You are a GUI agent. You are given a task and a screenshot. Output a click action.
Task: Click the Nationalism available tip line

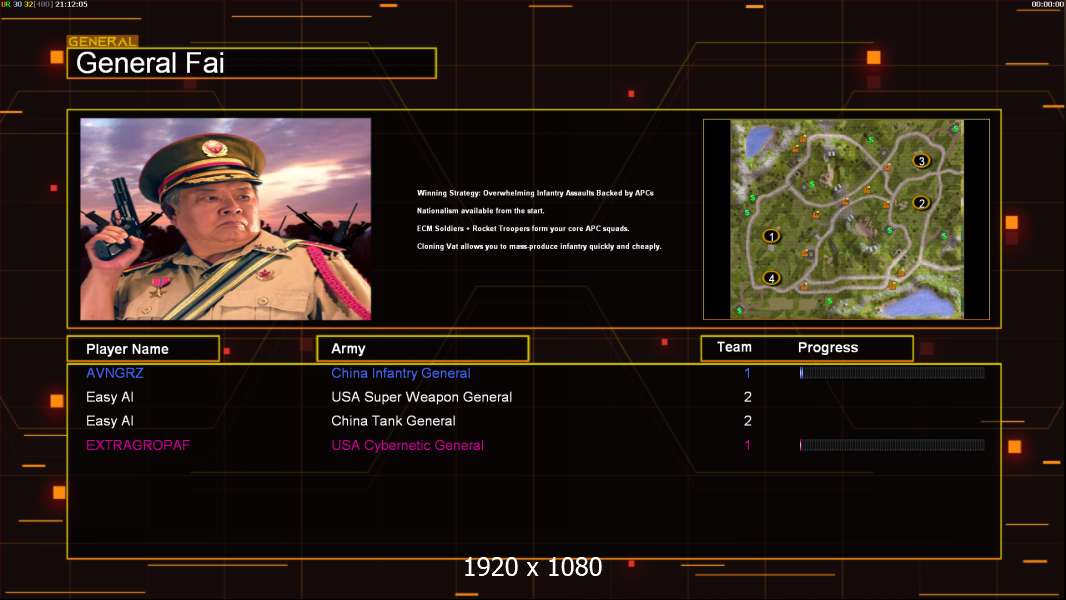pyautogui.click(x=481, y=211)
